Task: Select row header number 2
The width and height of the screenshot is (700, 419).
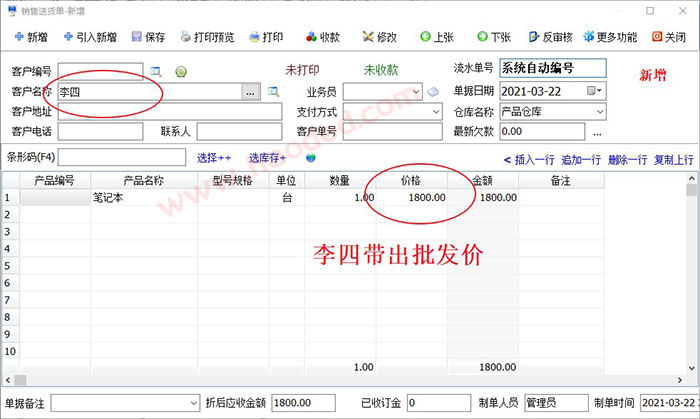Action: click(x=10, y=215)
